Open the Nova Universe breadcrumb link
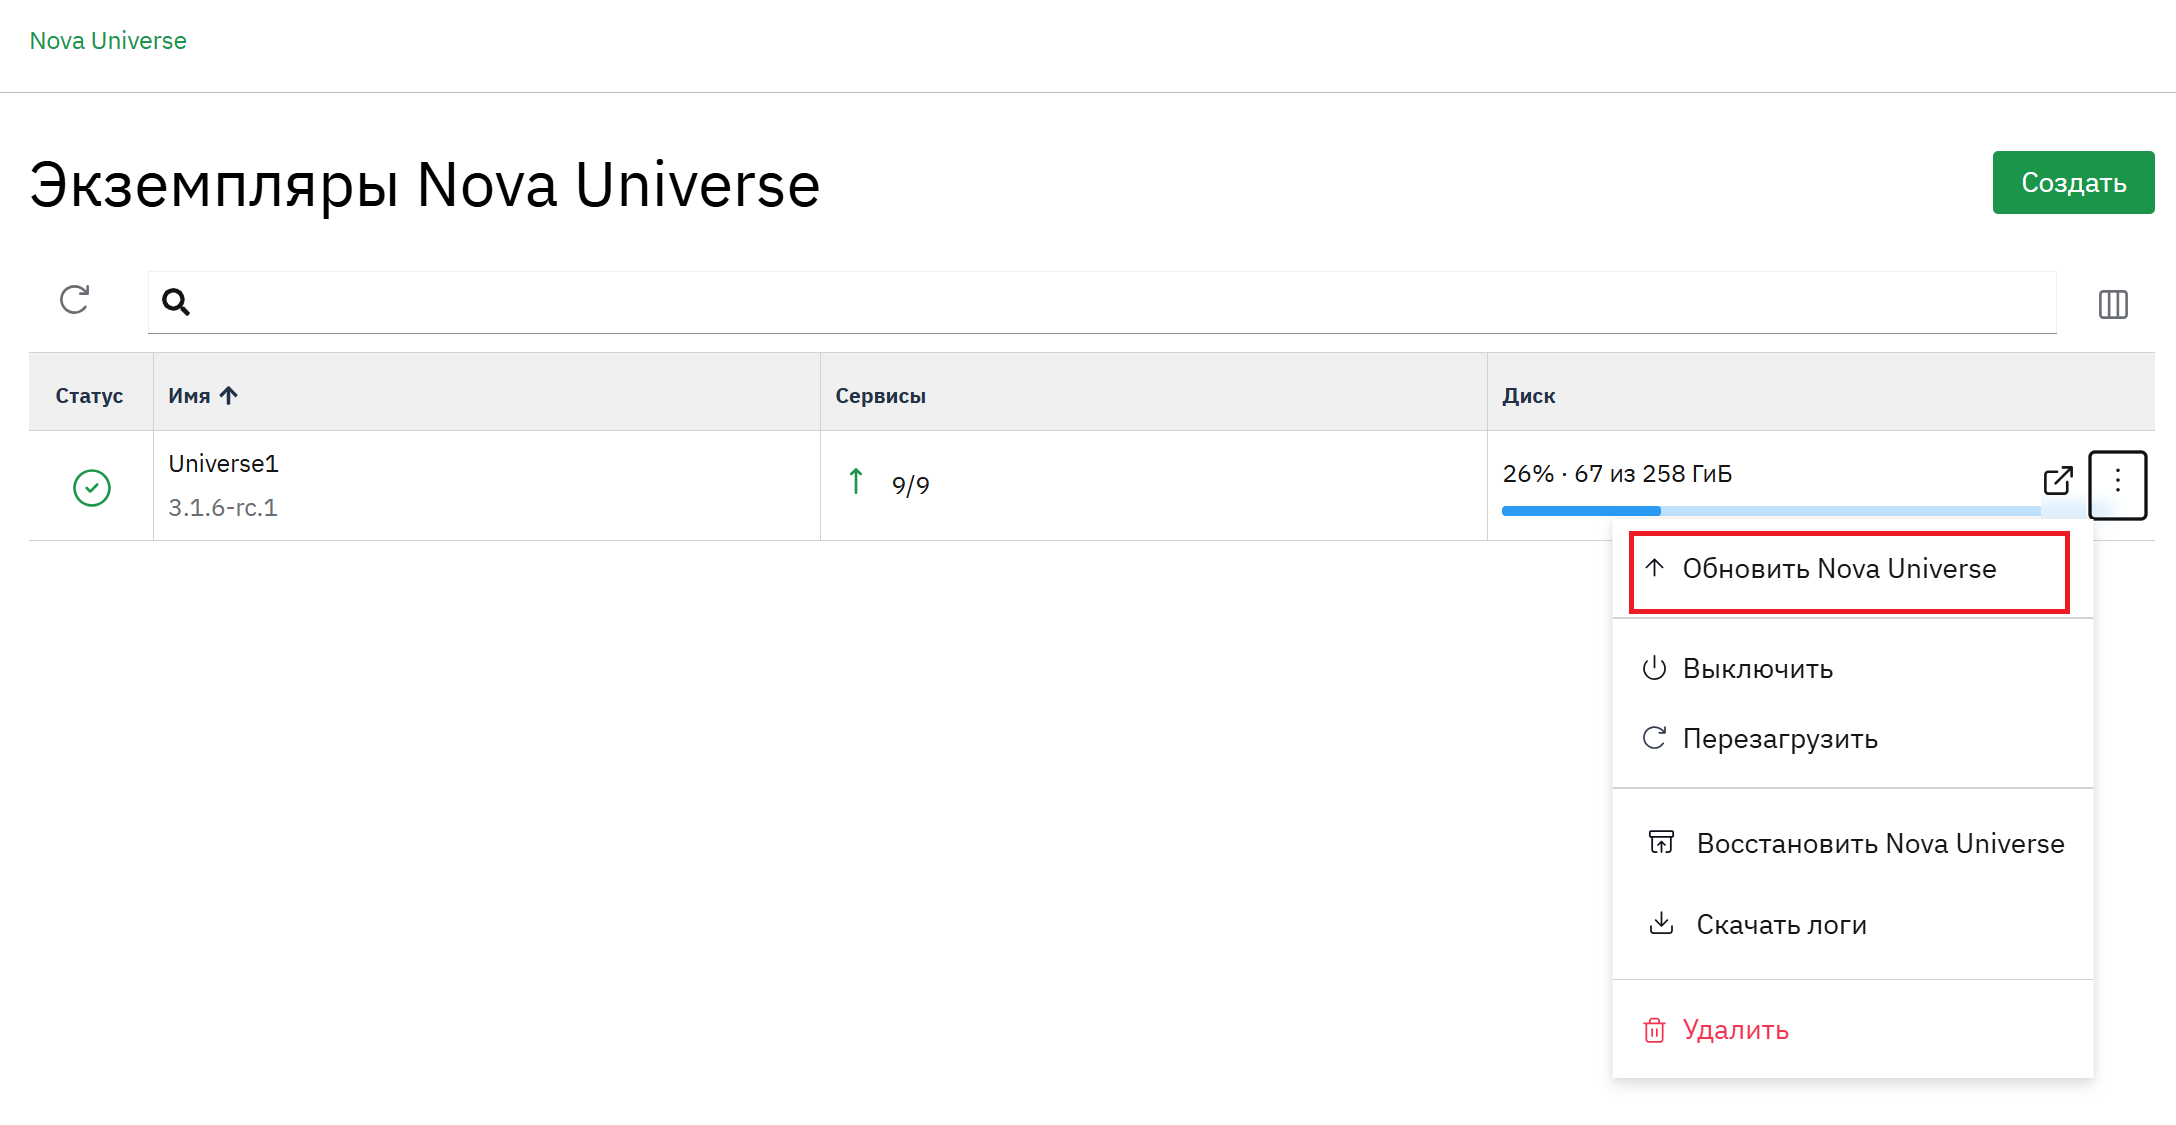Viewport: 2176px width, 1125px height. pyautogui.click(x=108, y=41)
